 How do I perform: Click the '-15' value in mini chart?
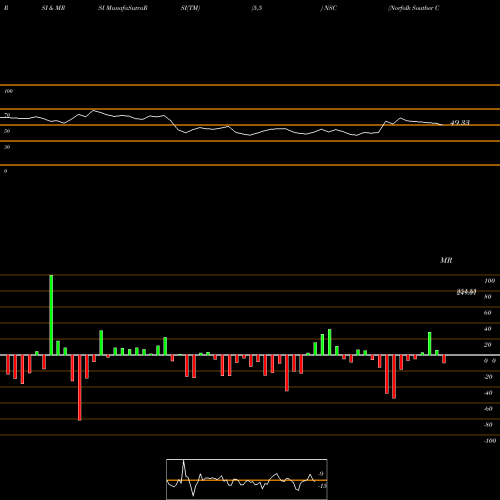[x=322, y=486]
